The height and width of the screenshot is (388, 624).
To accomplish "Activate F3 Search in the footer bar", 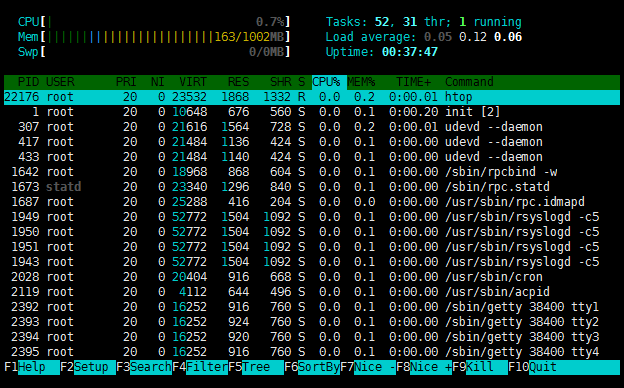I will point(144,367).
